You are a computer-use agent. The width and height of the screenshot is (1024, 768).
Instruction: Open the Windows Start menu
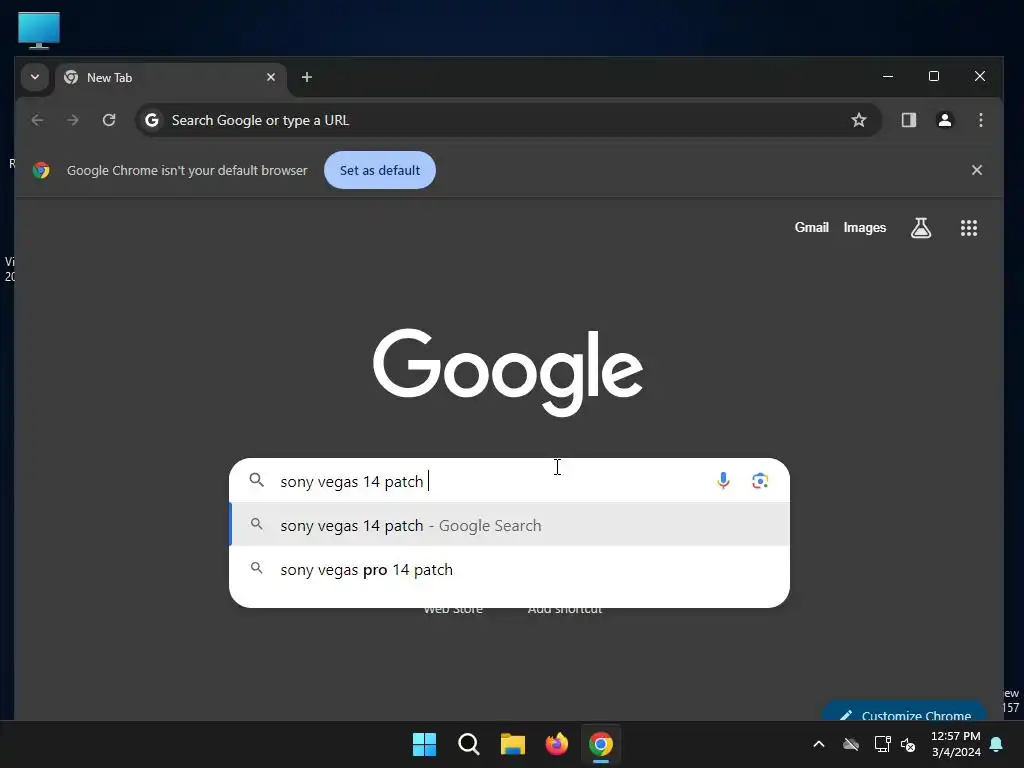(424, 744)
